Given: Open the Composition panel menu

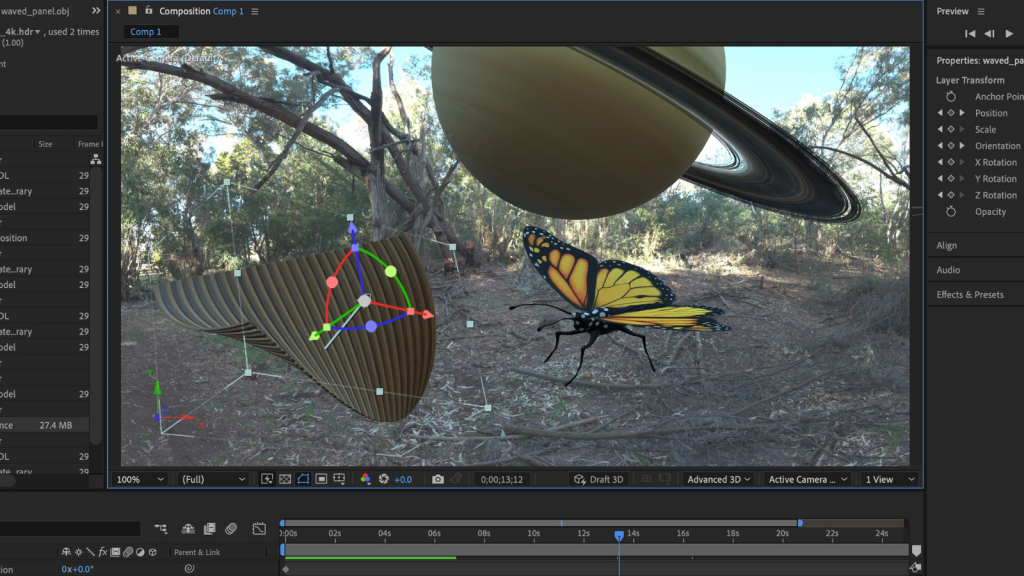Looking at the screenshot, I should [255, 12].
